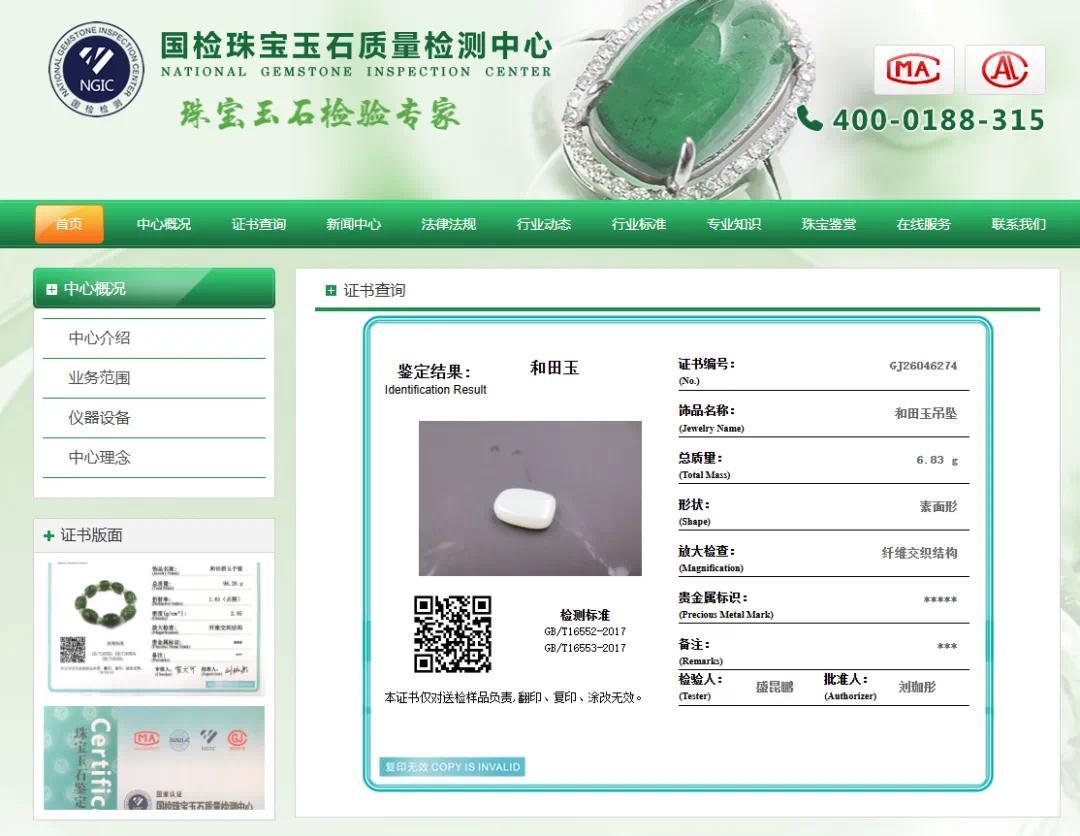Click the certificate QR code

point(453,634)
